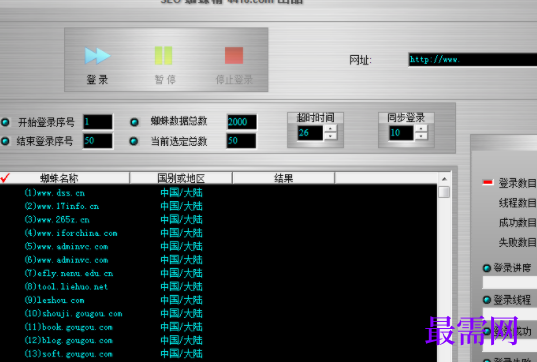Screen dimensions: 537x362
Task: Toggle the 登录进度 bullet on right panel
Action: point(487,268)
